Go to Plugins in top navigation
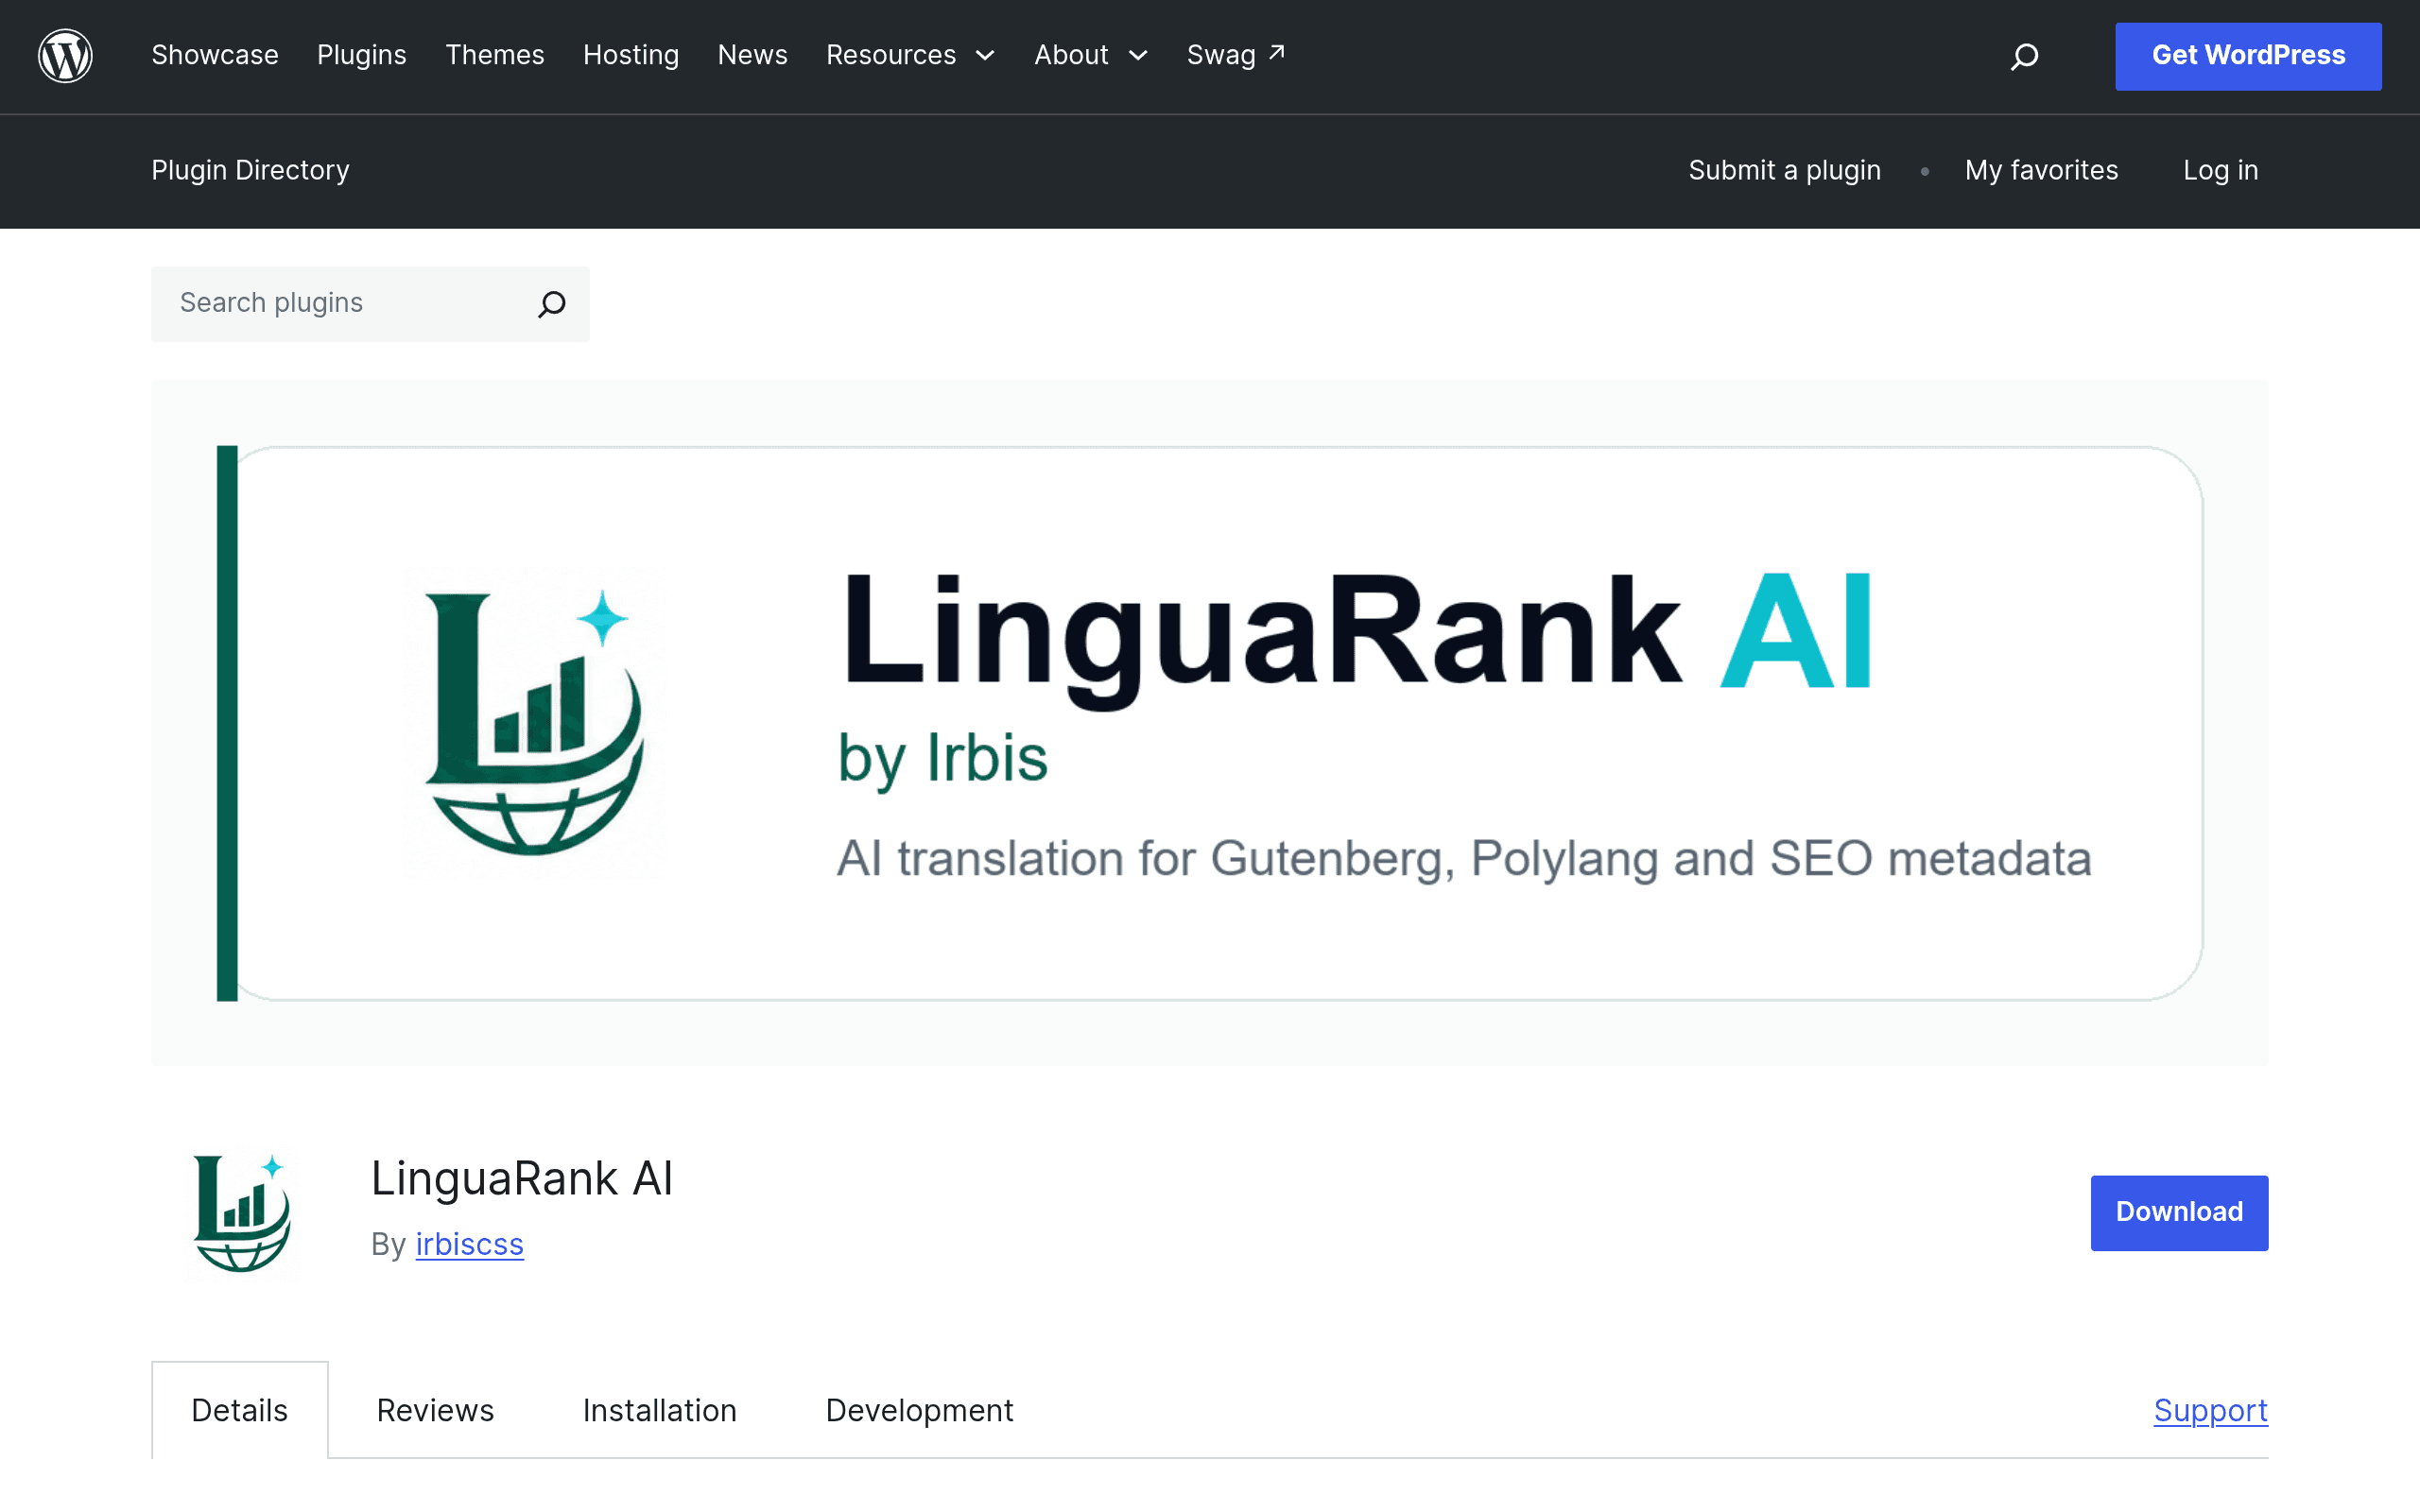2420x1512 pixels. click(362, 55)
